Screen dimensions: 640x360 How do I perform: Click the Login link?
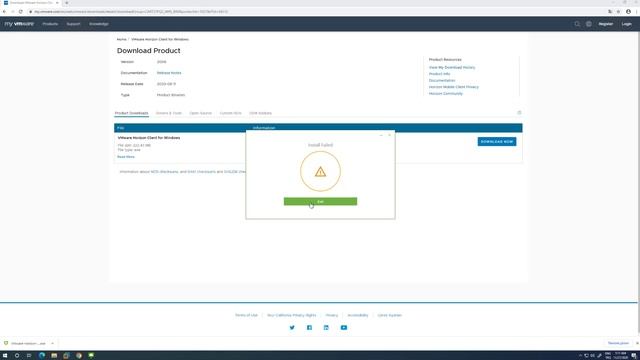point(627,24)
